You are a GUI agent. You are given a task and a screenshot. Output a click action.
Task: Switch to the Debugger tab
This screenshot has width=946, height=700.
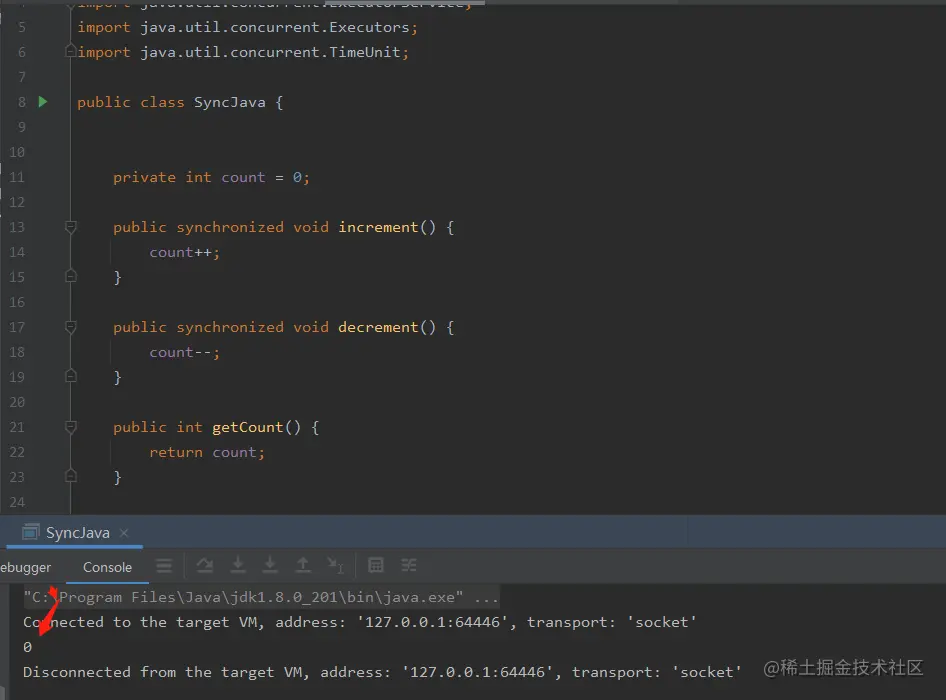pos(25,567)
